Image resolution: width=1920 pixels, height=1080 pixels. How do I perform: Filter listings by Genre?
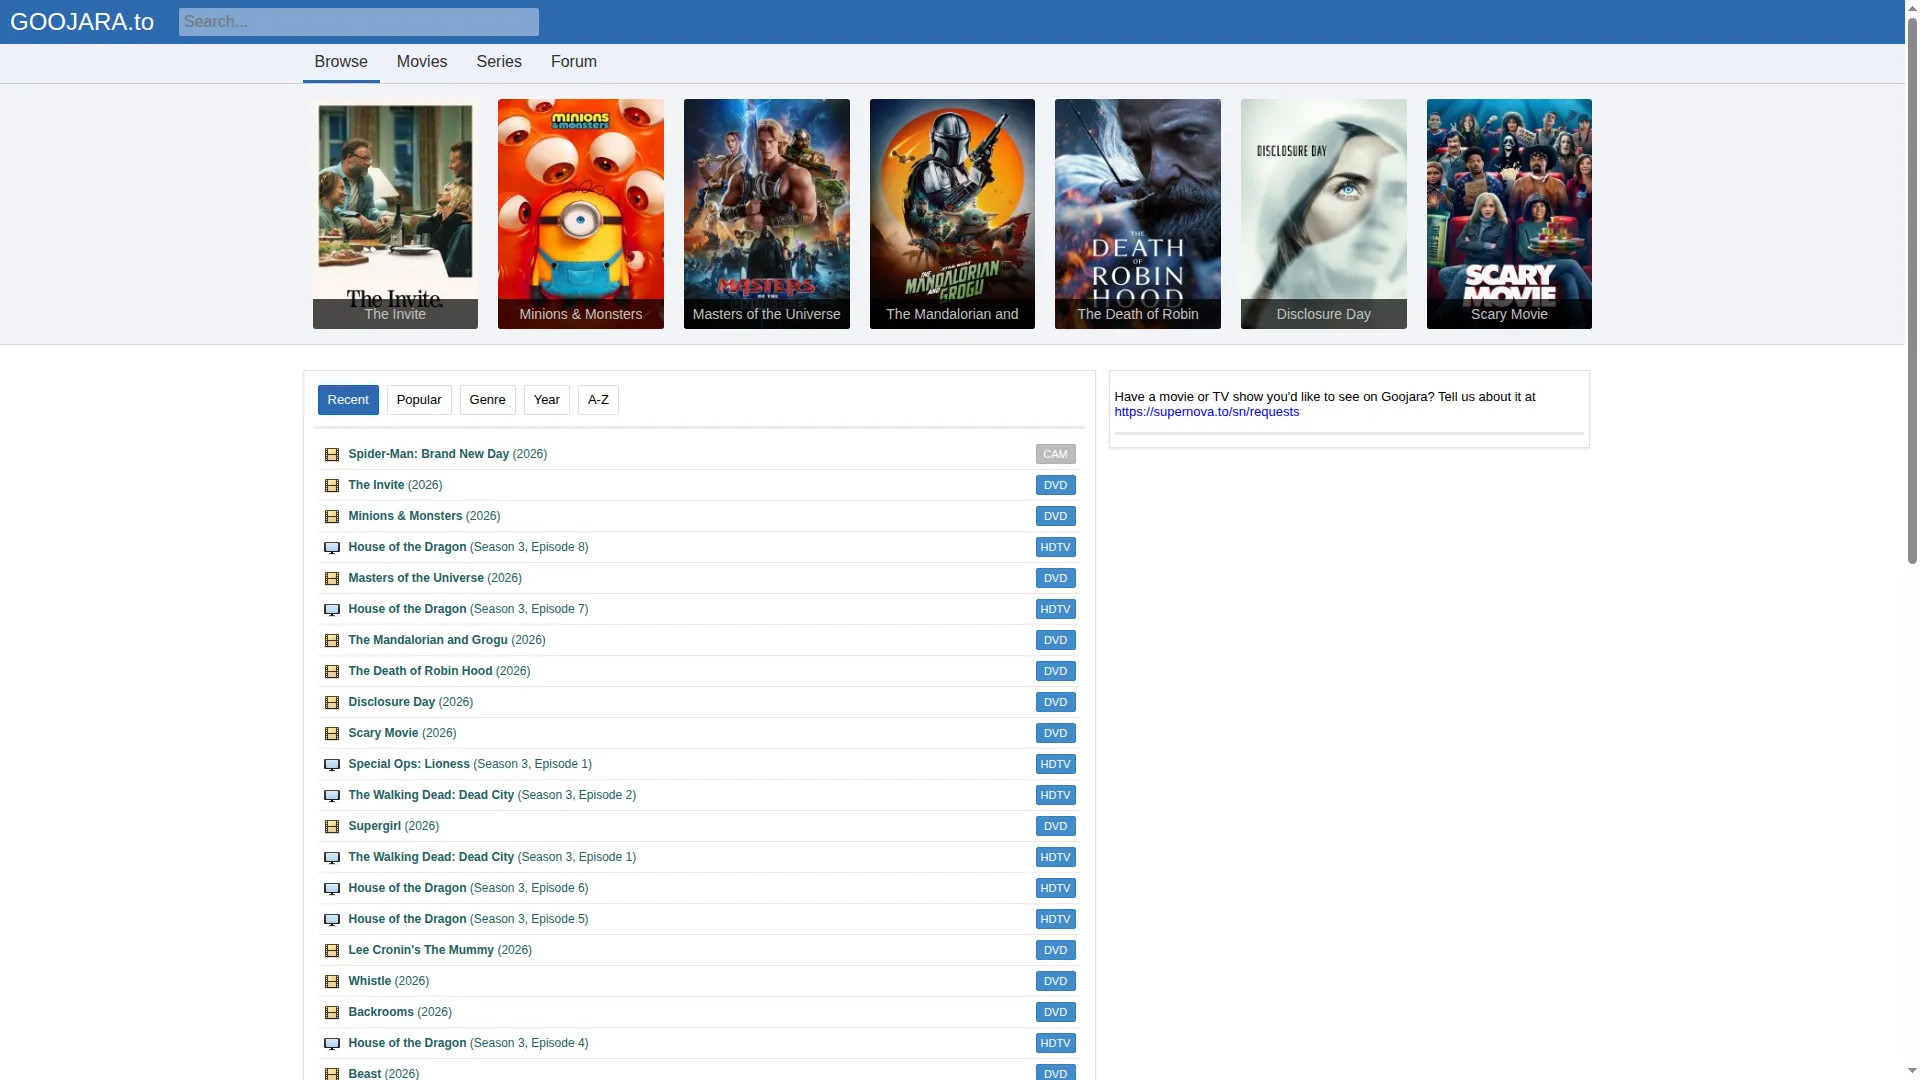(488, 400)
